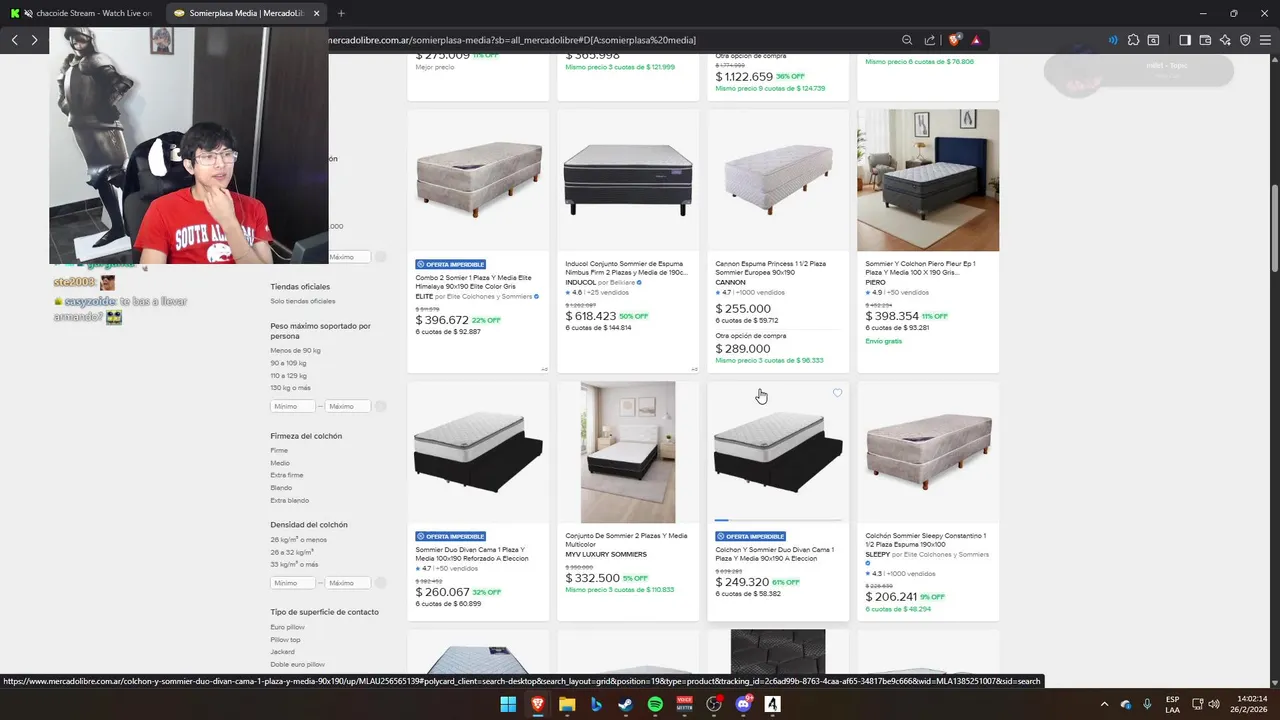Close the Somierplasa Media browser tab

click(x=317, y=13)
